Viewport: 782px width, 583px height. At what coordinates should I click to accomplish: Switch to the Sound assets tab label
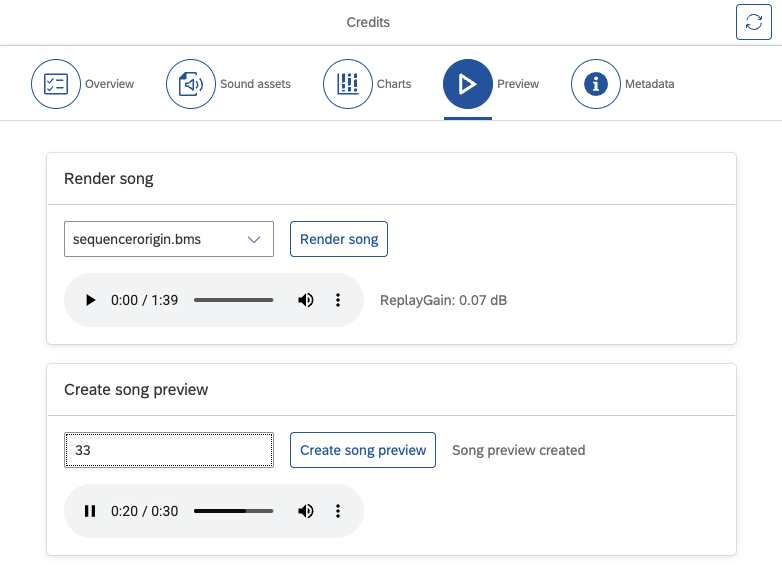click(255, 84)
